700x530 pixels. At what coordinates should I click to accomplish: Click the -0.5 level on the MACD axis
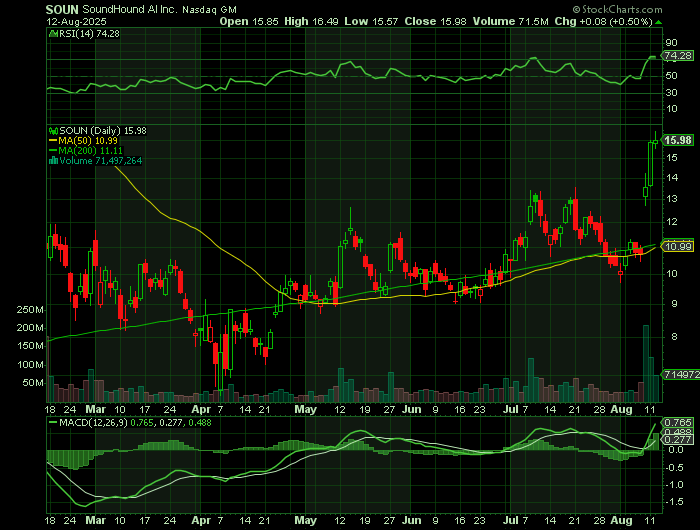click(x=674, y=467)
